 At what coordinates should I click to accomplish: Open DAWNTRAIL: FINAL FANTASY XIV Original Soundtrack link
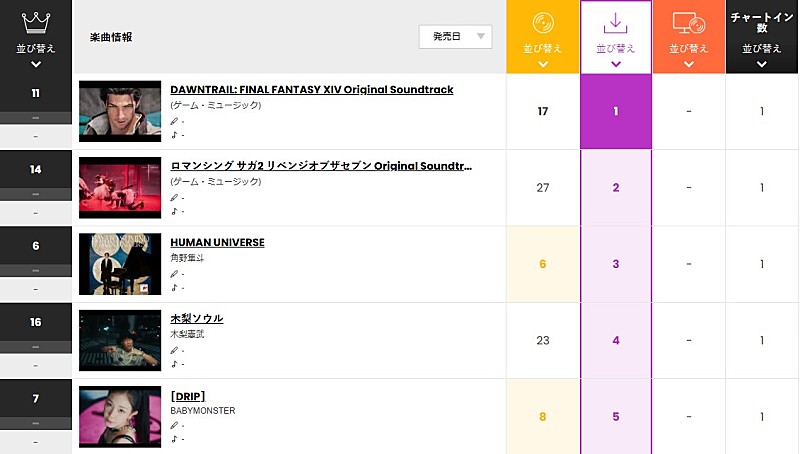tap(311, 90)
